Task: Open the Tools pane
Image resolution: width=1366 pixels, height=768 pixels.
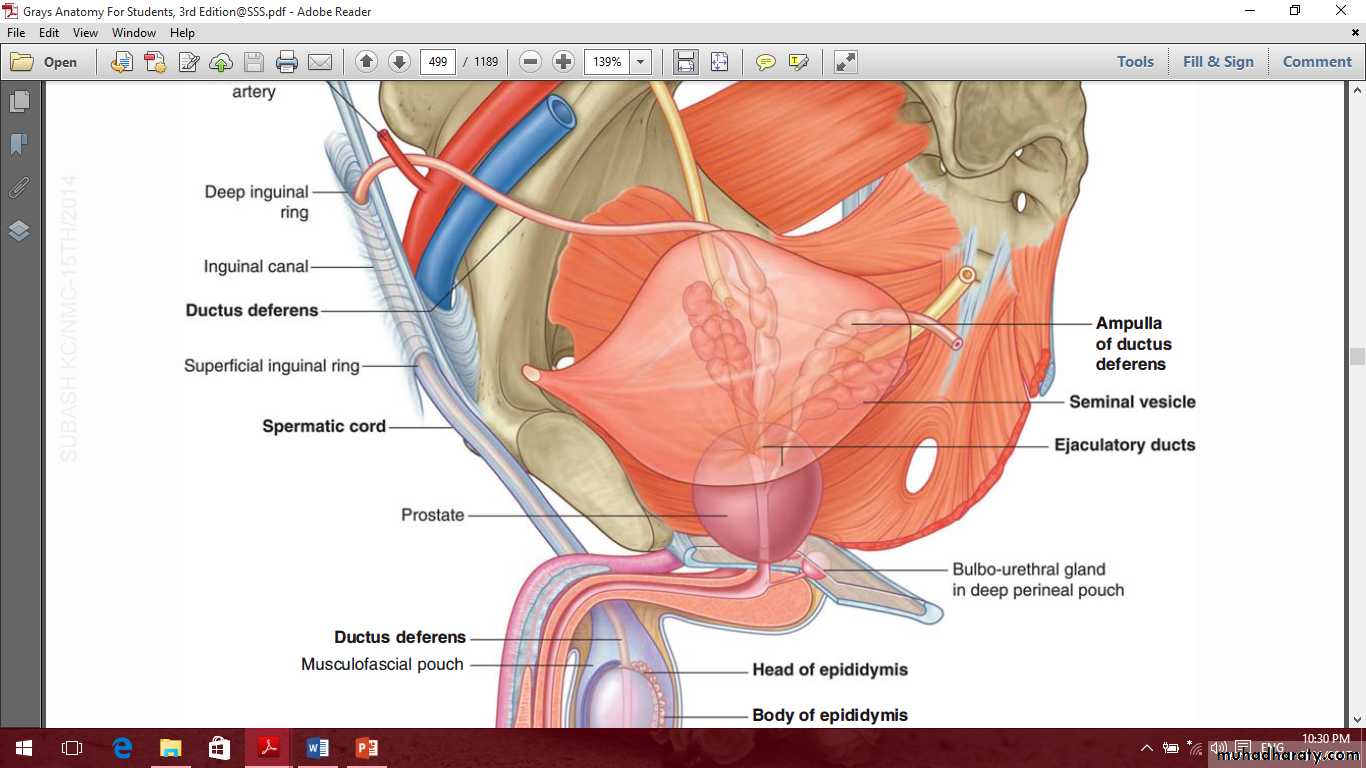Action: coord(1135,62)
